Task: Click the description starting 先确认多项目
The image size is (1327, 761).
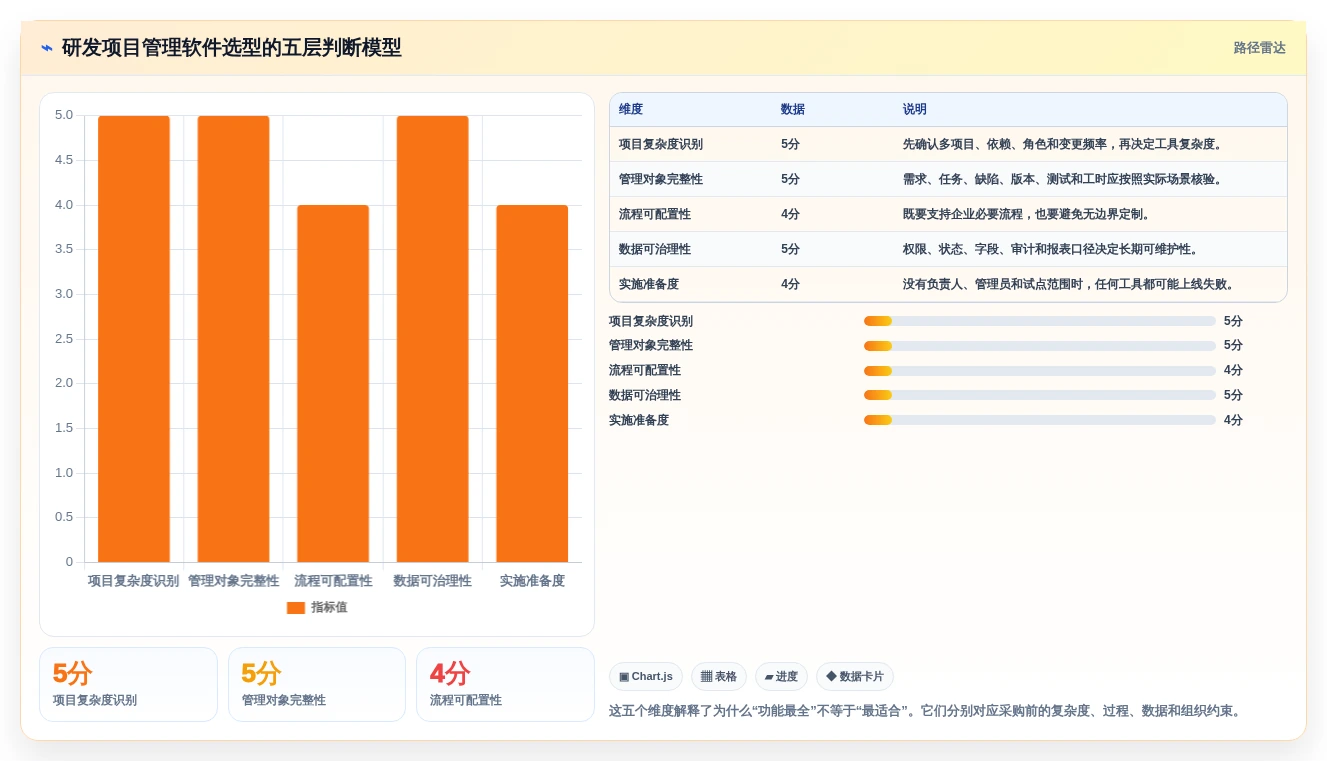Action: click(1063, 144)
